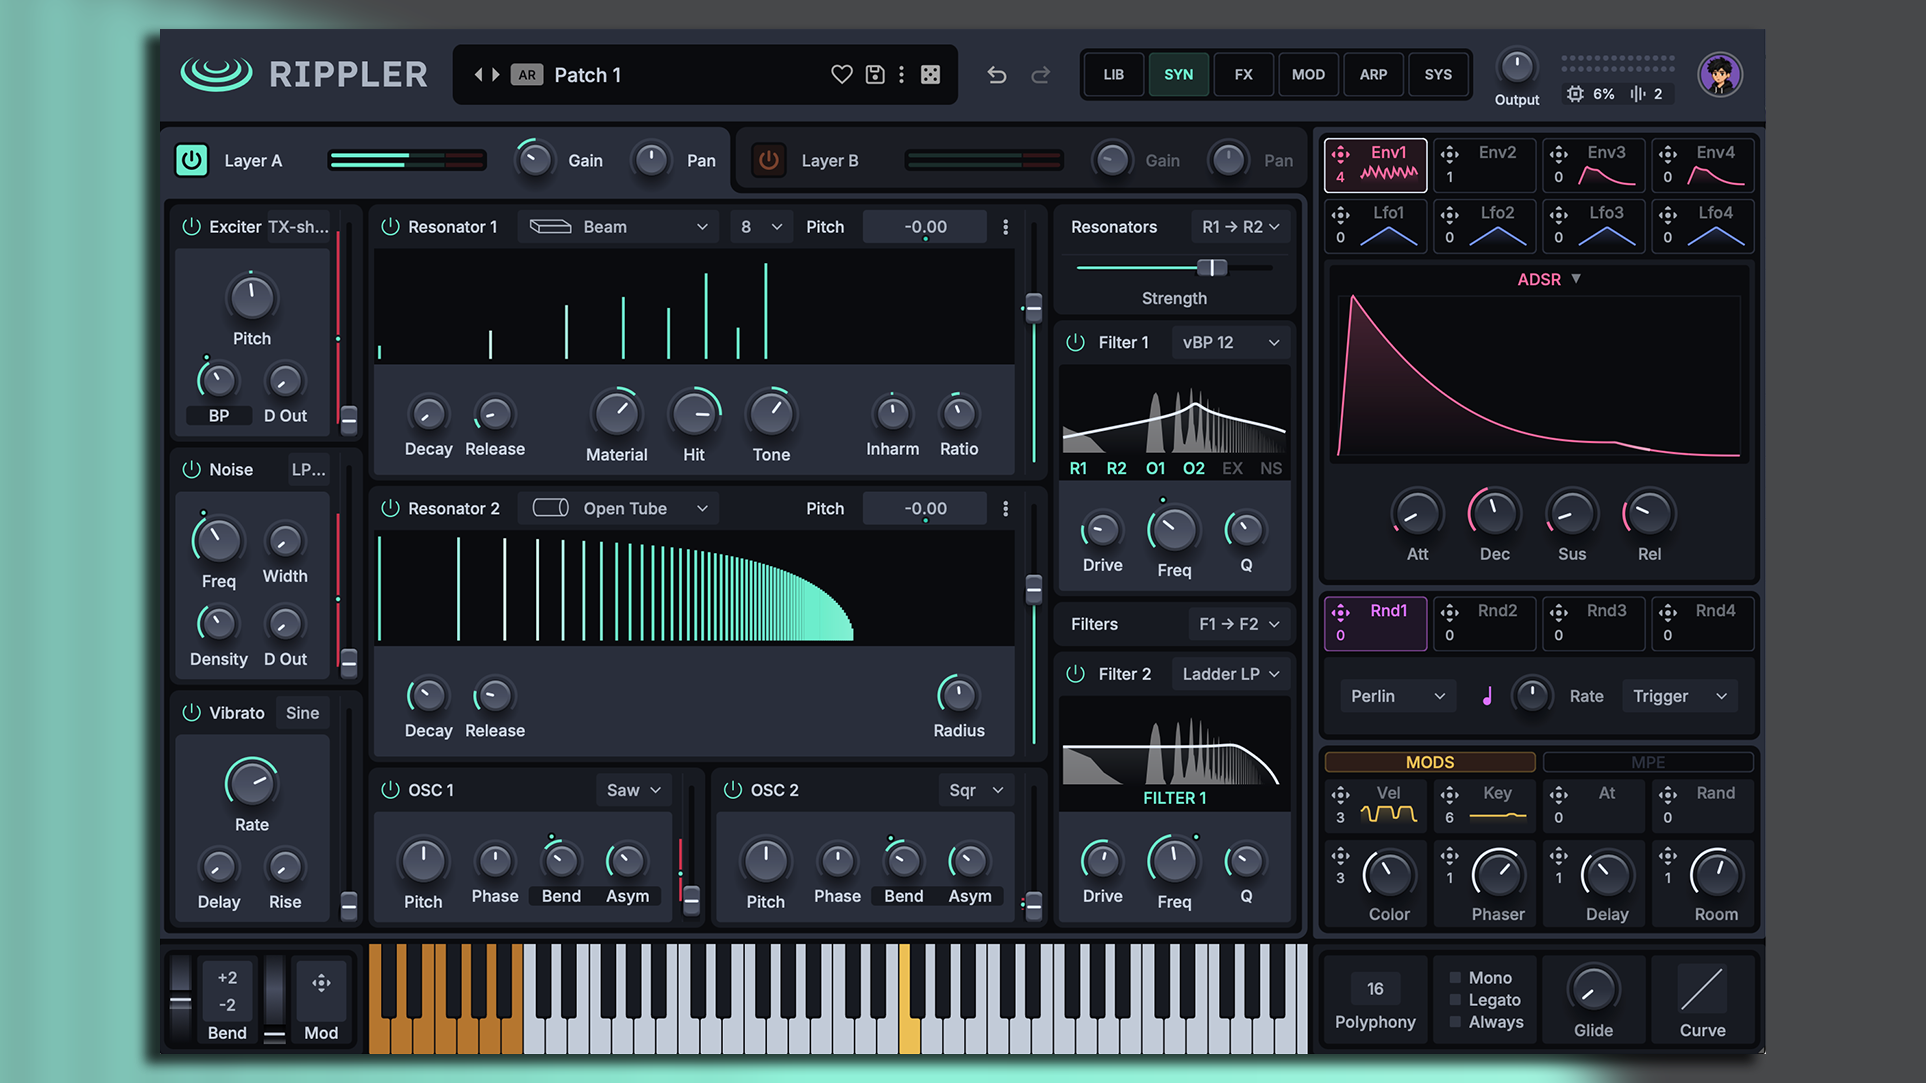Open the user profile avatar
Image resolution: width=1926 pixels, height=1083 pixels.
[x=1719, y=74]
